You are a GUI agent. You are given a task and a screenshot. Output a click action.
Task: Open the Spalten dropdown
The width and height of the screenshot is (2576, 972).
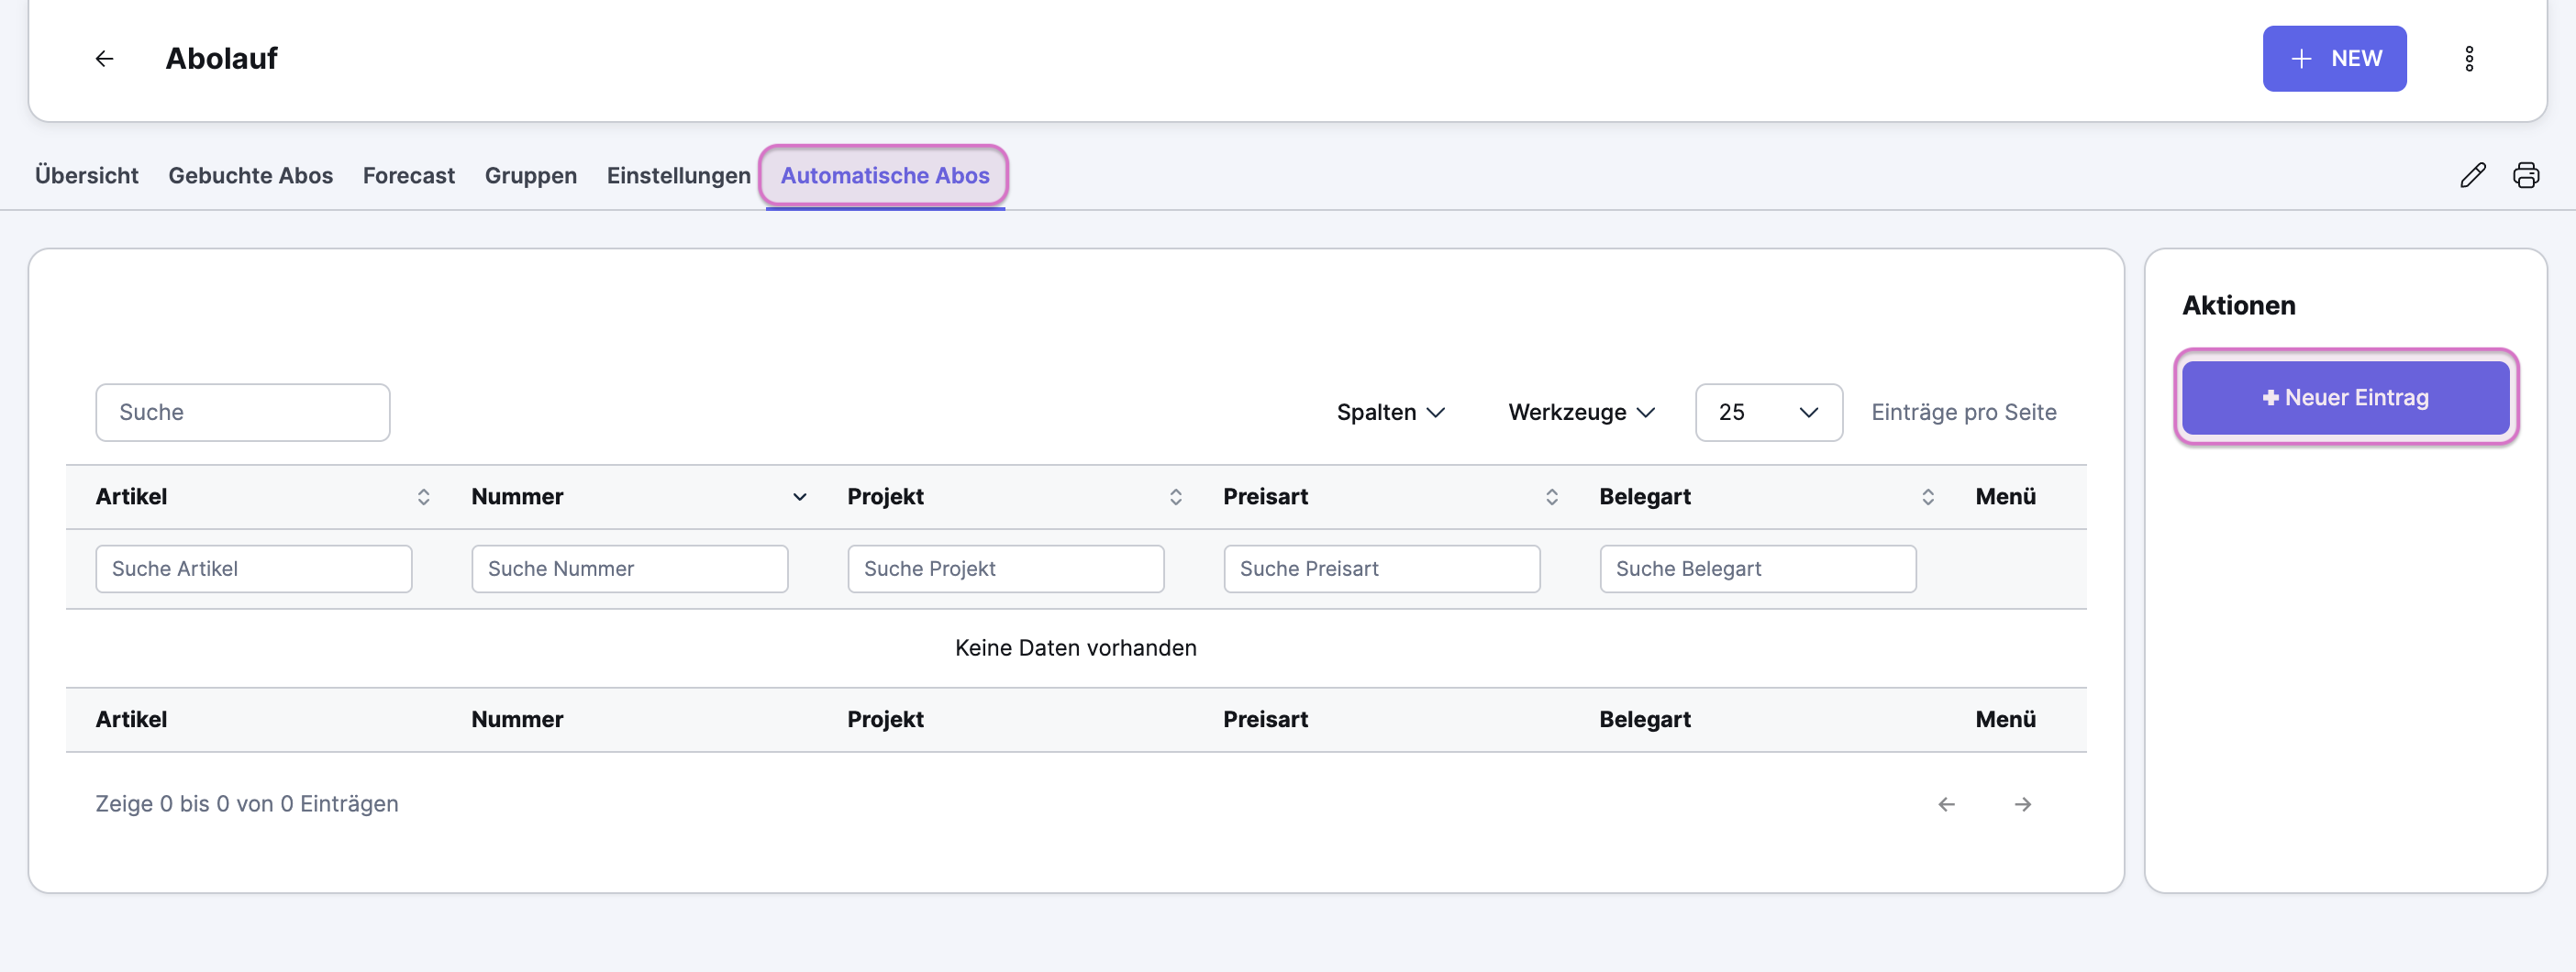click(x=1390, y=413)
